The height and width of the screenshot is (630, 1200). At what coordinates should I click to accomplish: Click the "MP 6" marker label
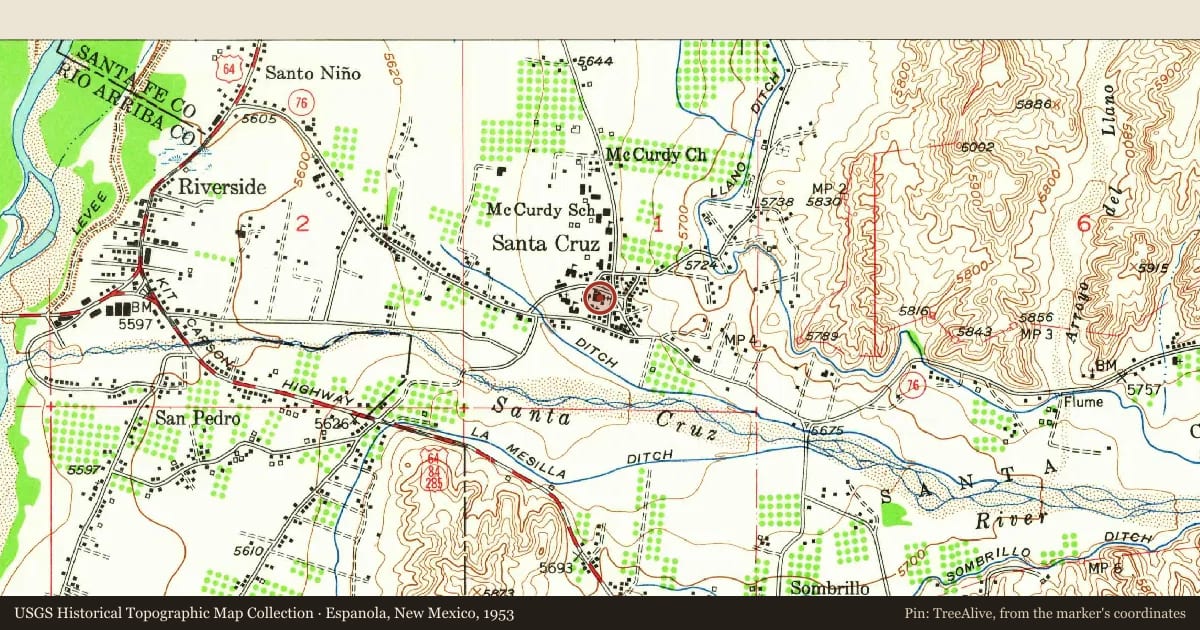point(1104,570)
